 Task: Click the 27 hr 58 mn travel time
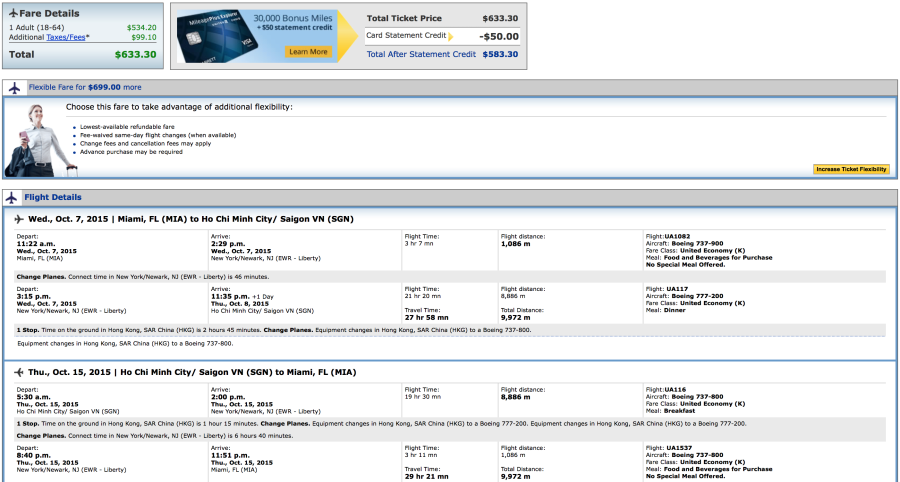coord(426,317)
